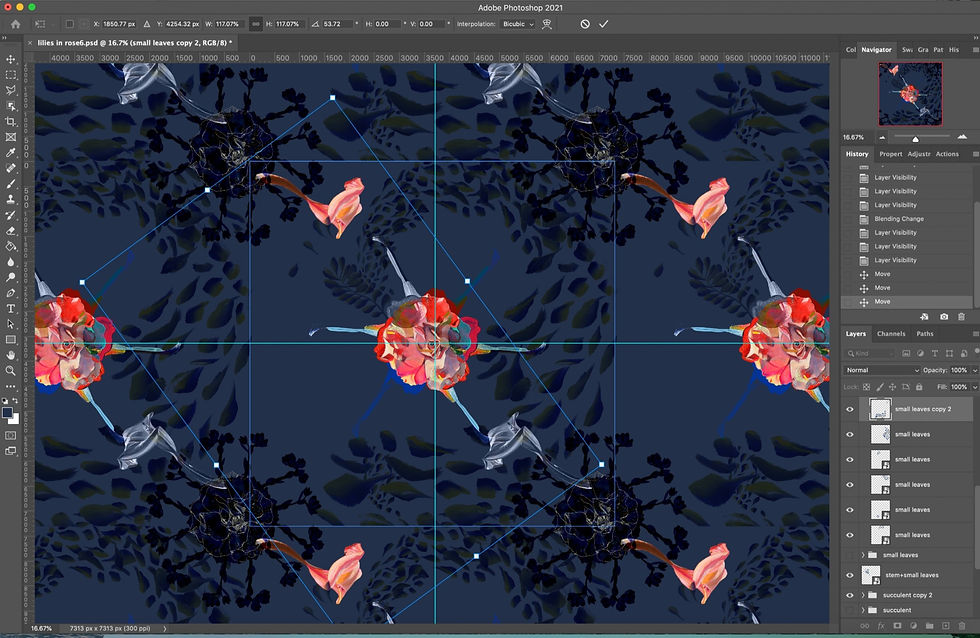Open the background color swatch

pyautogui.click(x=14, y=419)
